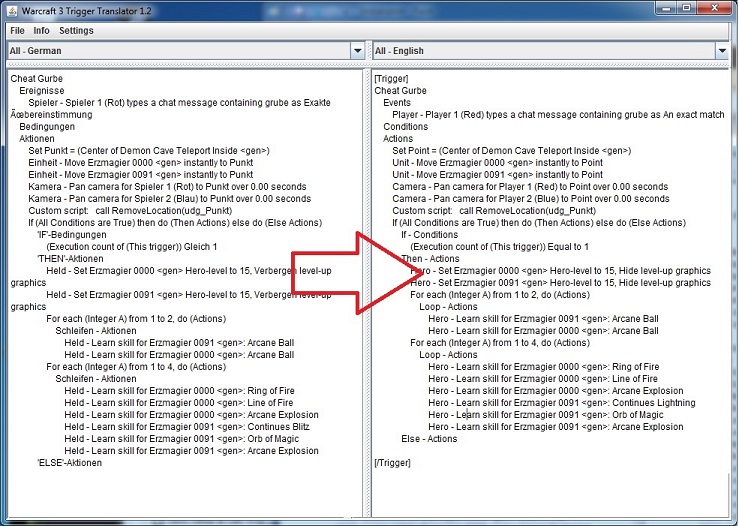
Task: Click 'Held - Learn skill ... Continues Blitz' line
Action: point(187,427)
